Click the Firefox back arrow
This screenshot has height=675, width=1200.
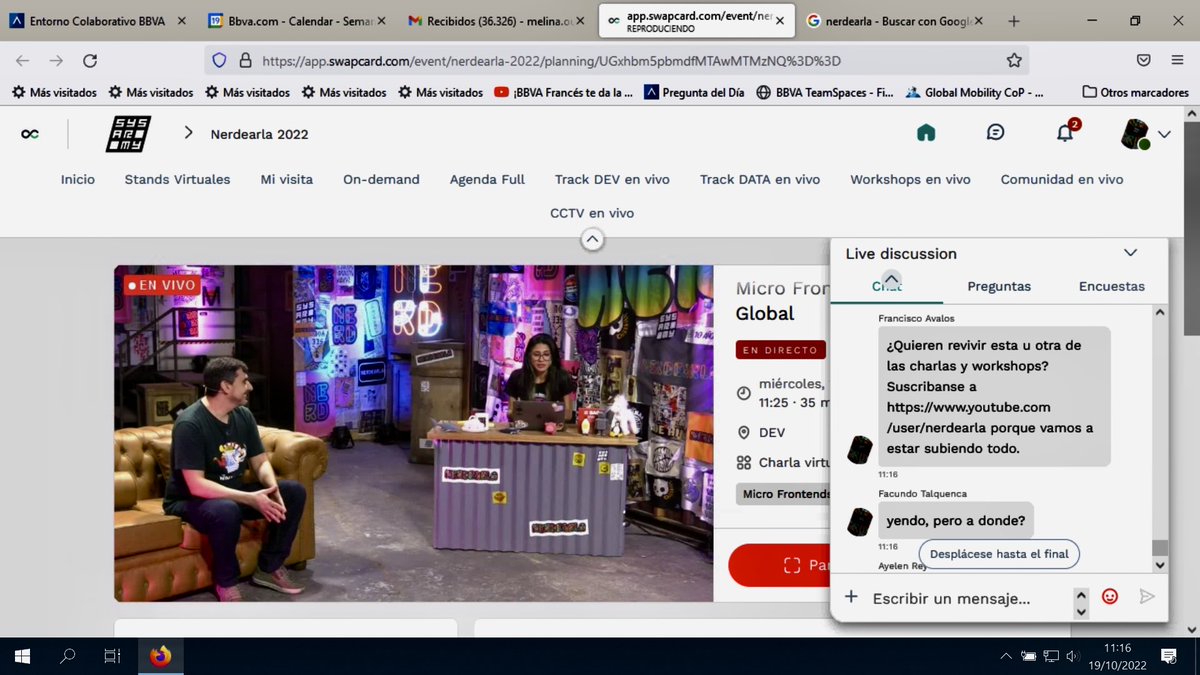[24, 61]
